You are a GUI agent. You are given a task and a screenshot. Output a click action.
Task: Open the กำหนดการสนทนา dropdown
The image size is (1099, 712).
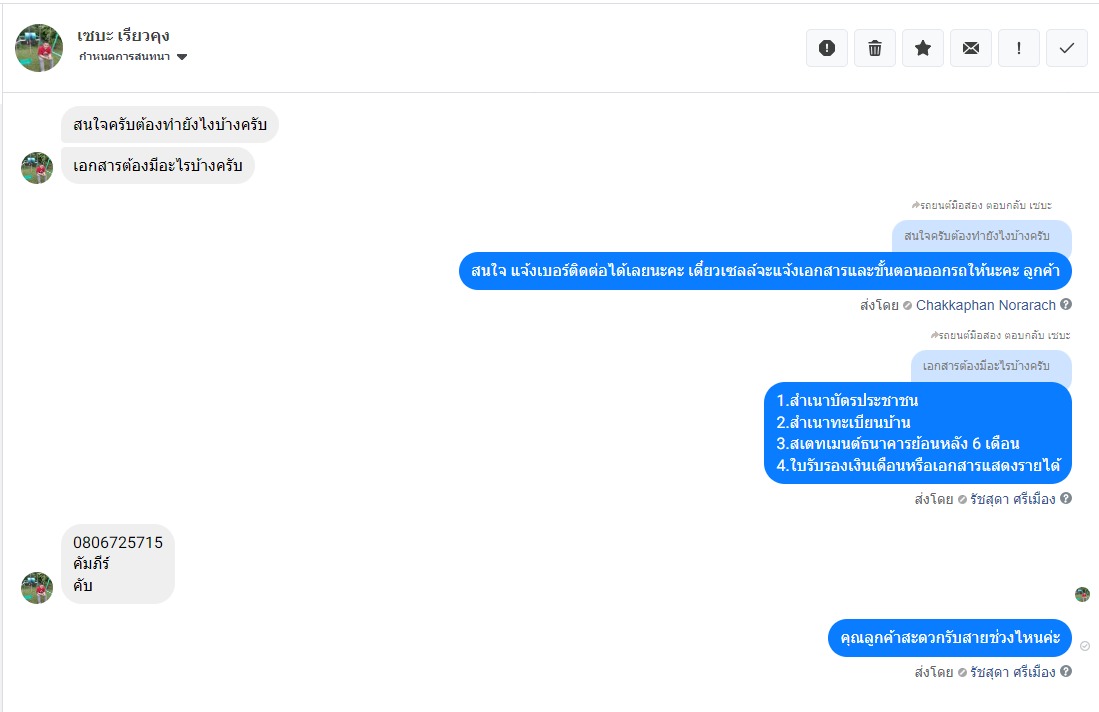(x=133, y=57)
